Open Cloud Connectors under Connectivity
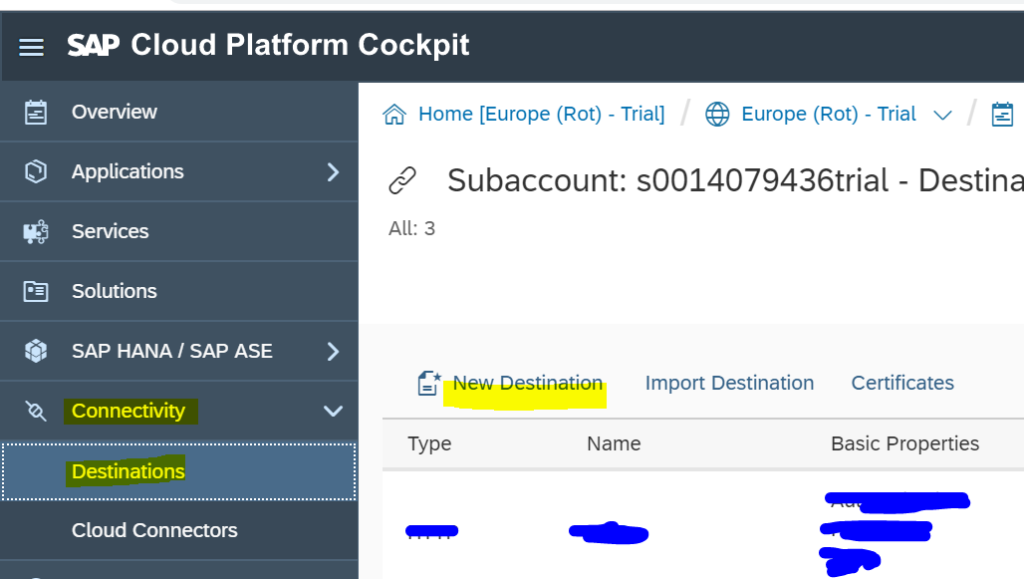 [178, 531]
